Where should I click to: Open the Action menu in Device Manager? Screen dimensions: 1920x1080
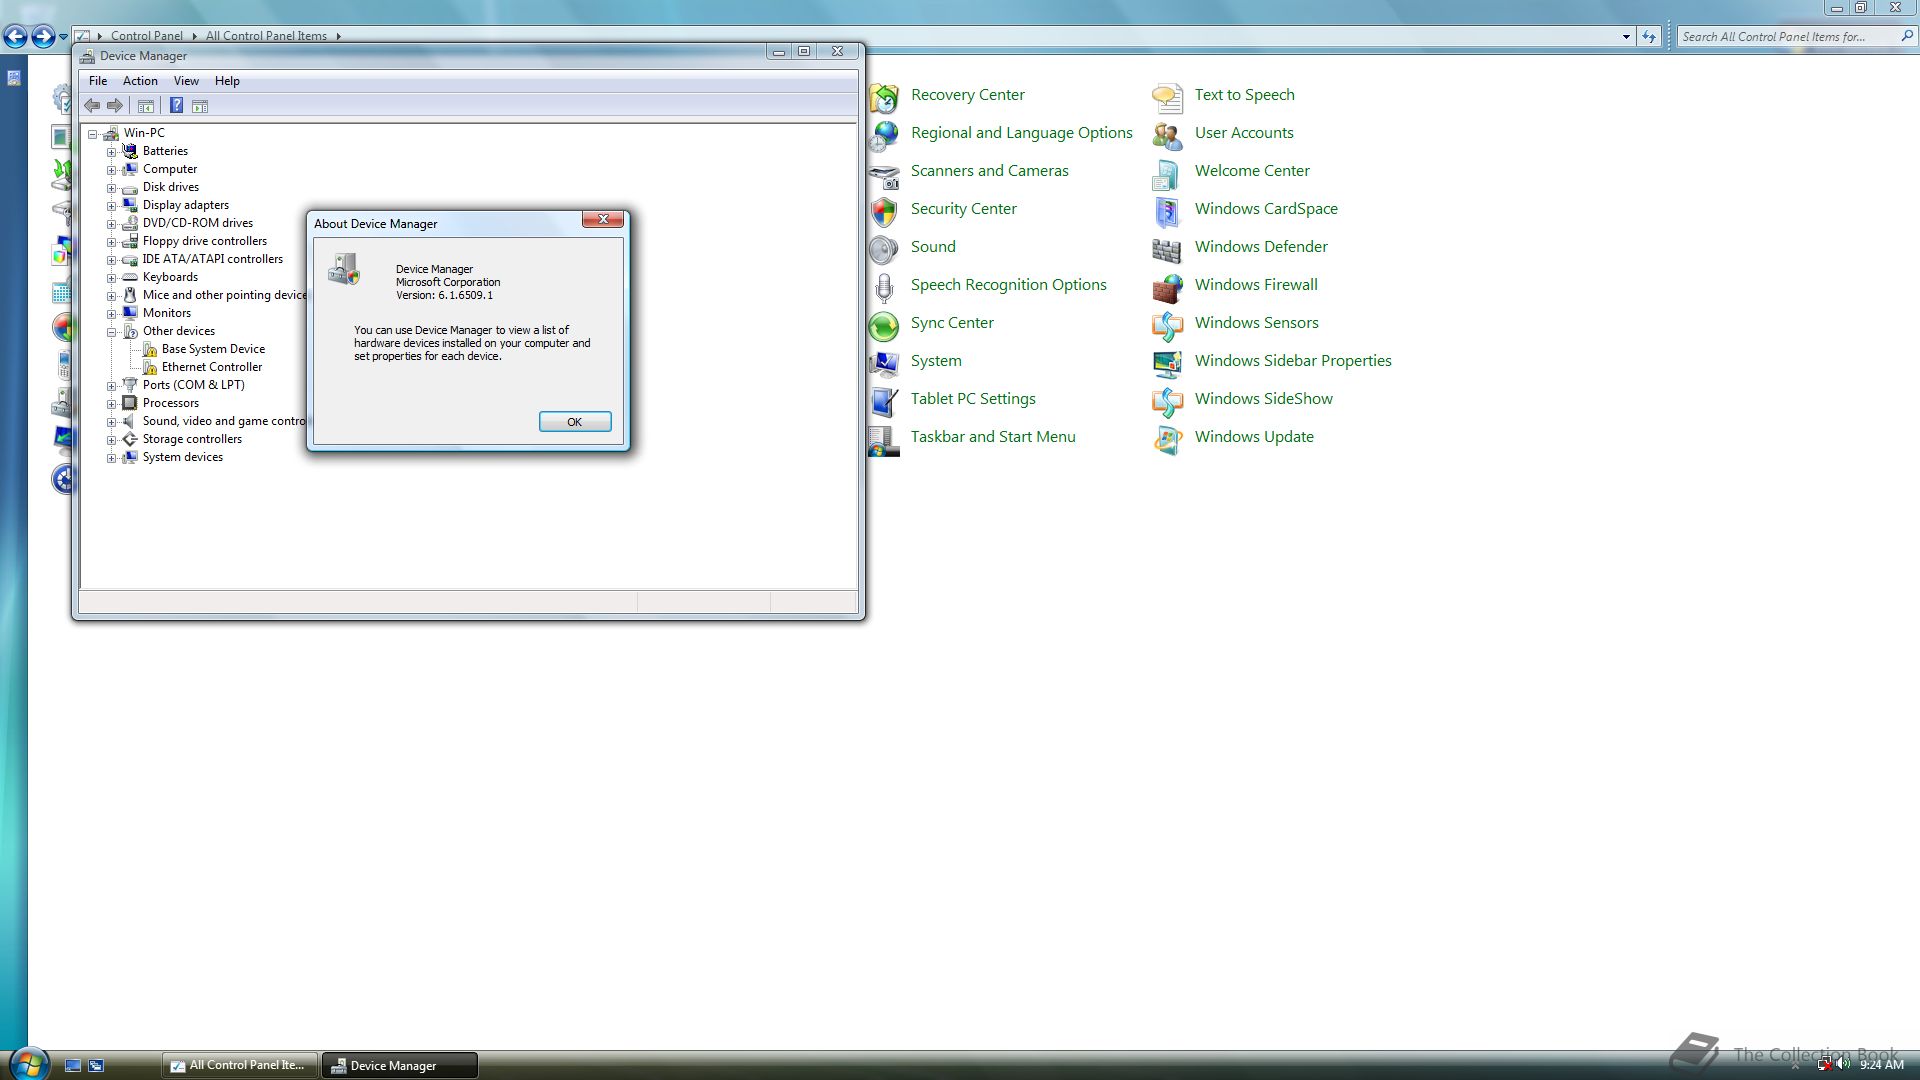pyautogui.click(x=140, y=81)
